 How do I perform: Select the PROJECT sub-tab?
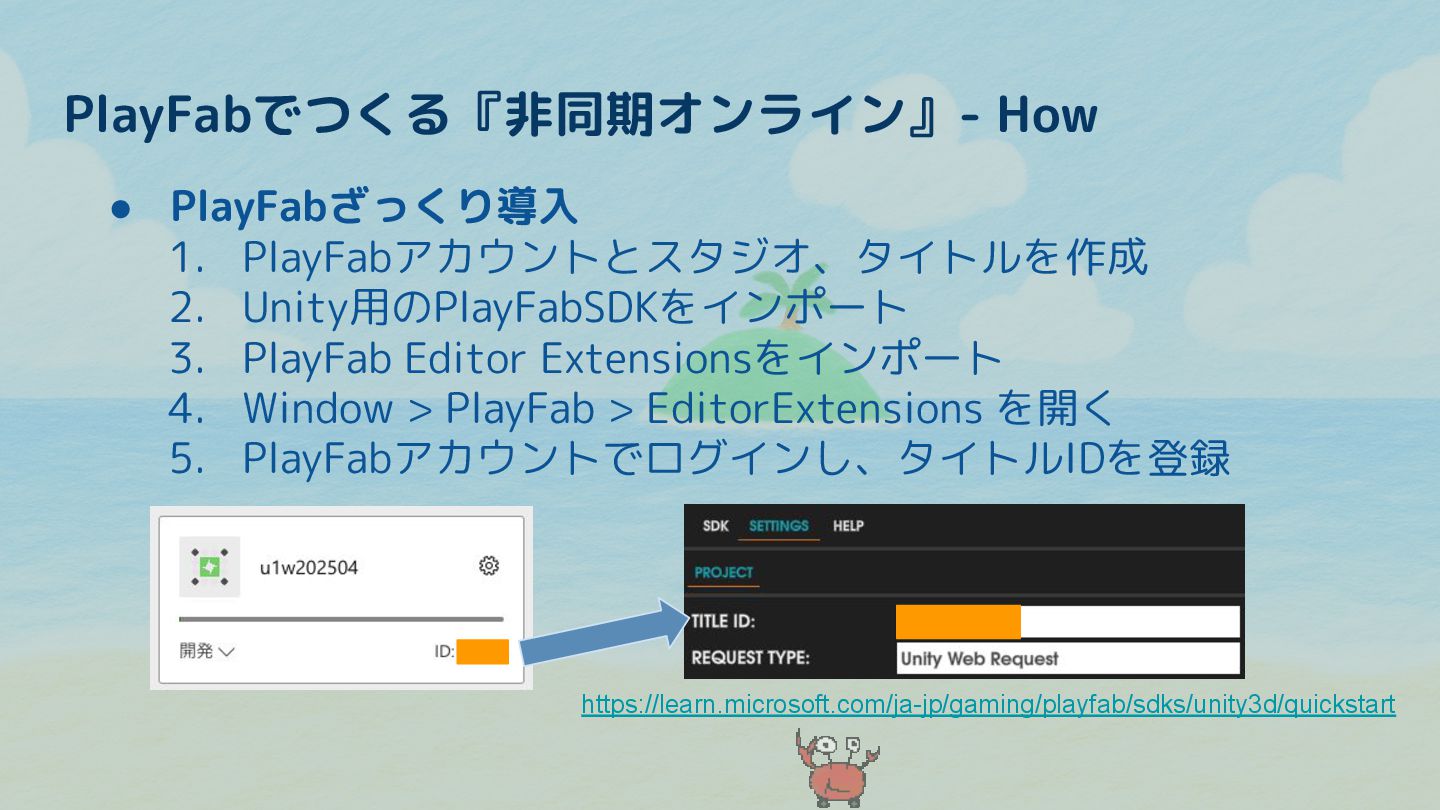point(724,573)
